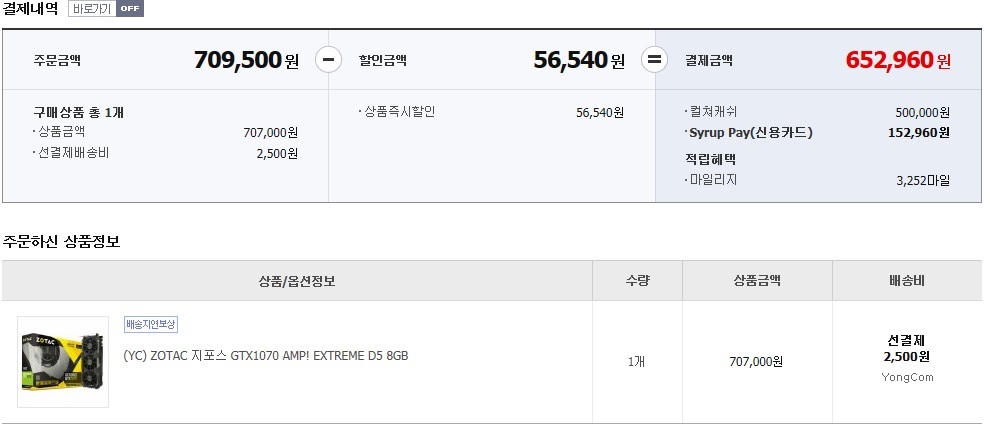
Task: Click the 선결제배송비 shipping fee entry
Action: coord(73,153)
